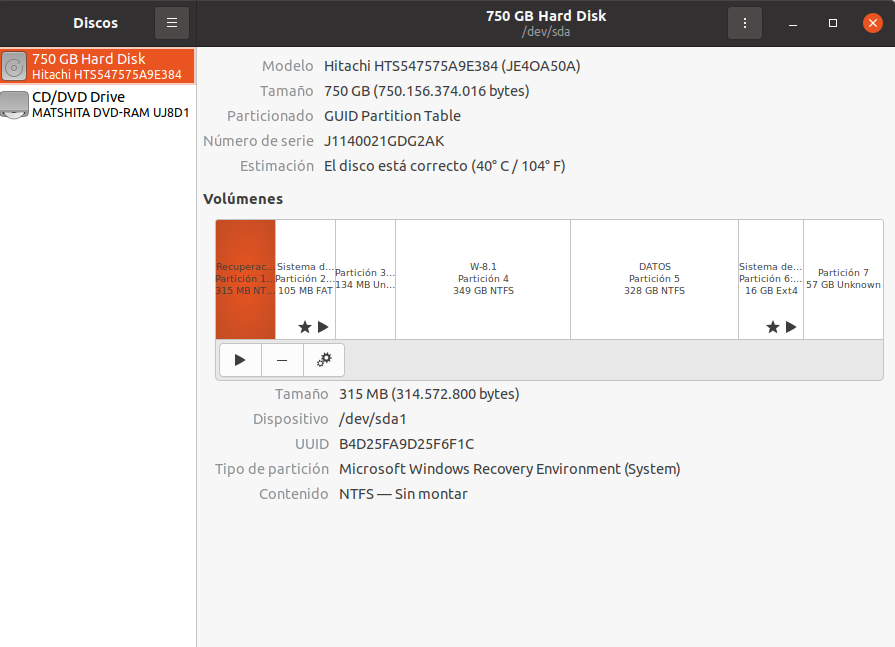Click the CD/DVD drive icon in sidebar
This screenshot has height=647, width=895.
[x=14, y=104]
